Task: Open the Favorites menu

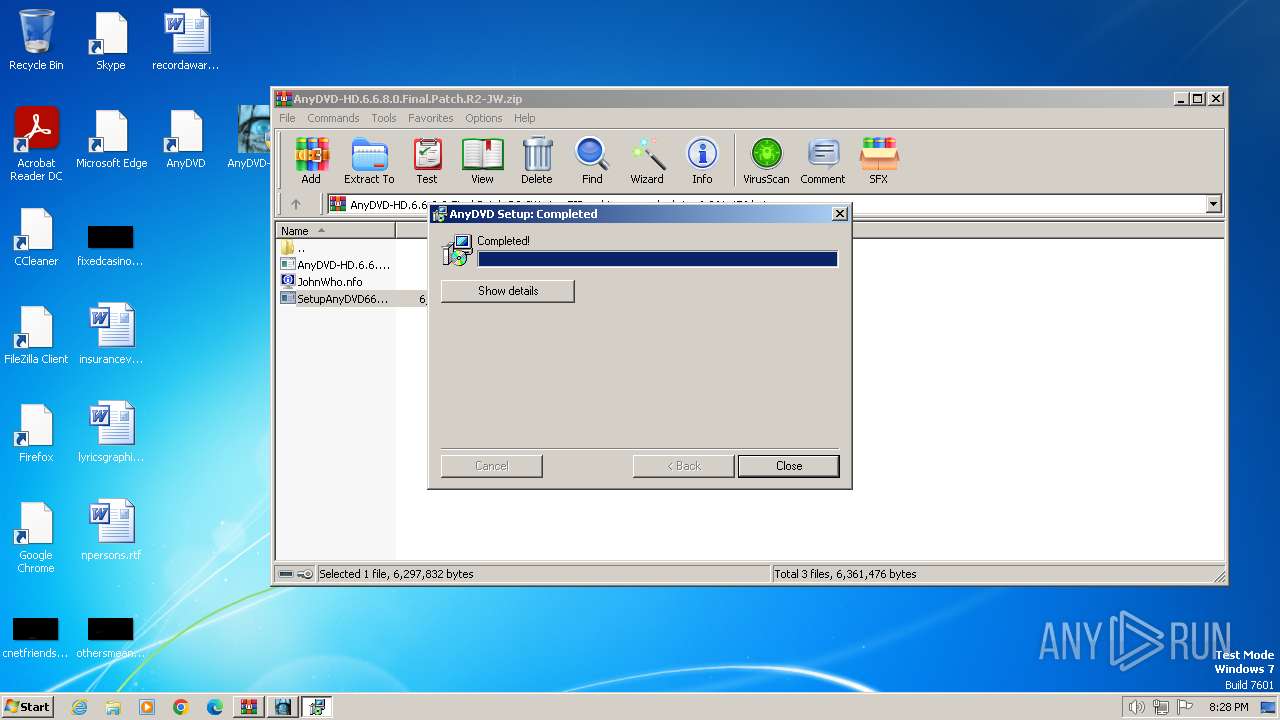Action: [x=430, y=118]
